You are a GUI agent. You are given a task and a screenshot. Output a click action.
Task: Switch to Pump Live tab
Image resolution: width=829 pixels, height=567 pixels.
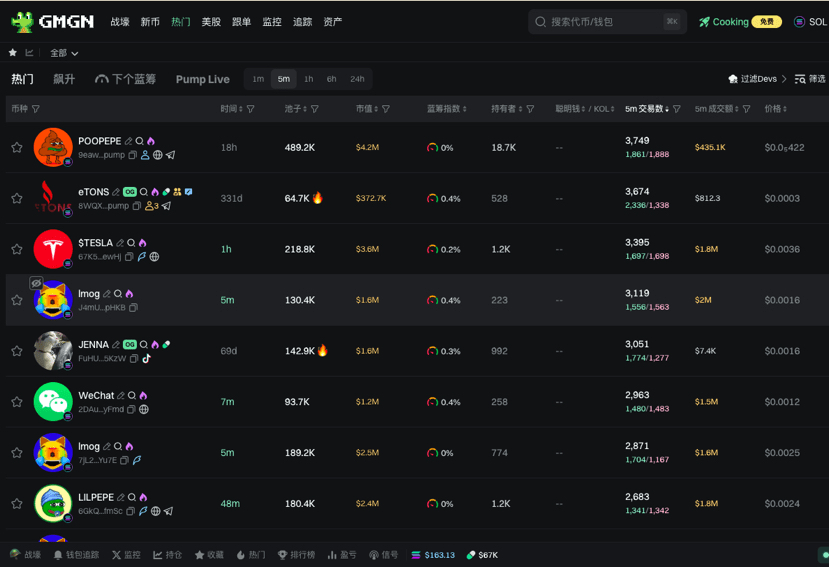click(x=202, y=79)
